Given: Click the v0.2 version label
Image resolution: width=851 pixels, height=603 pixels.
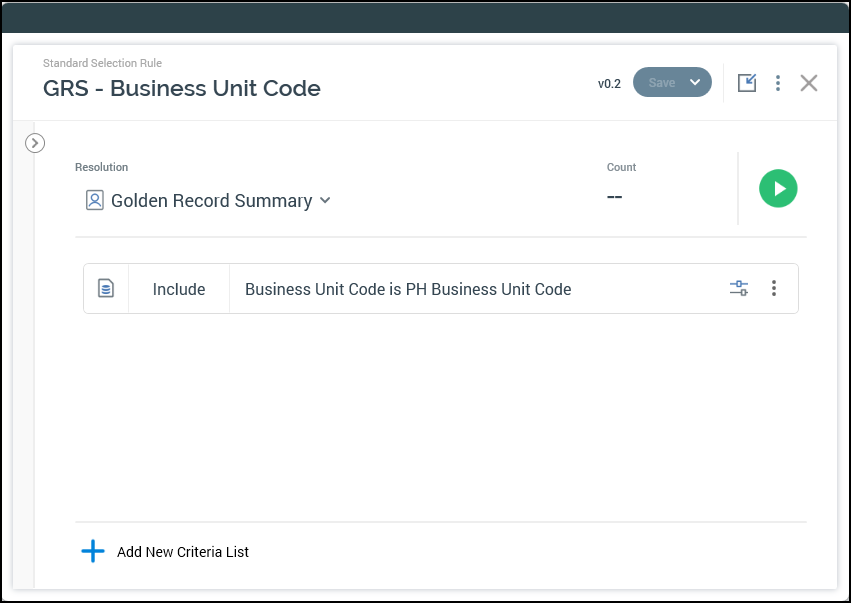Looking at the screenshot, I should tap(609, 84).
